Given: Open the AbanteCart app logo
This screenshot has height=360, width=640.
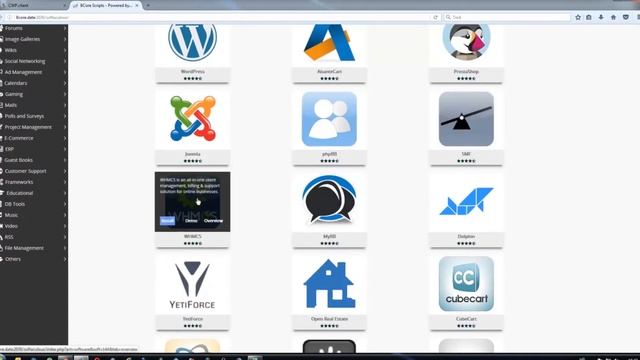Looking at the screenshot, I should point(329,42).
